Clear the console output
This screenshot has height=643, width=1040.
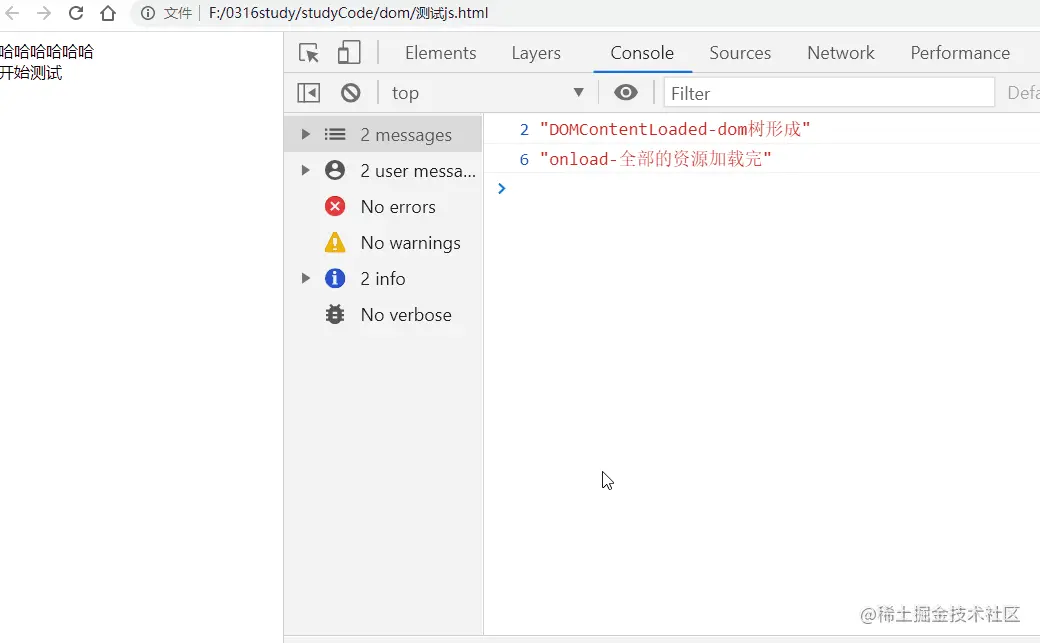(x=350, y=92)
